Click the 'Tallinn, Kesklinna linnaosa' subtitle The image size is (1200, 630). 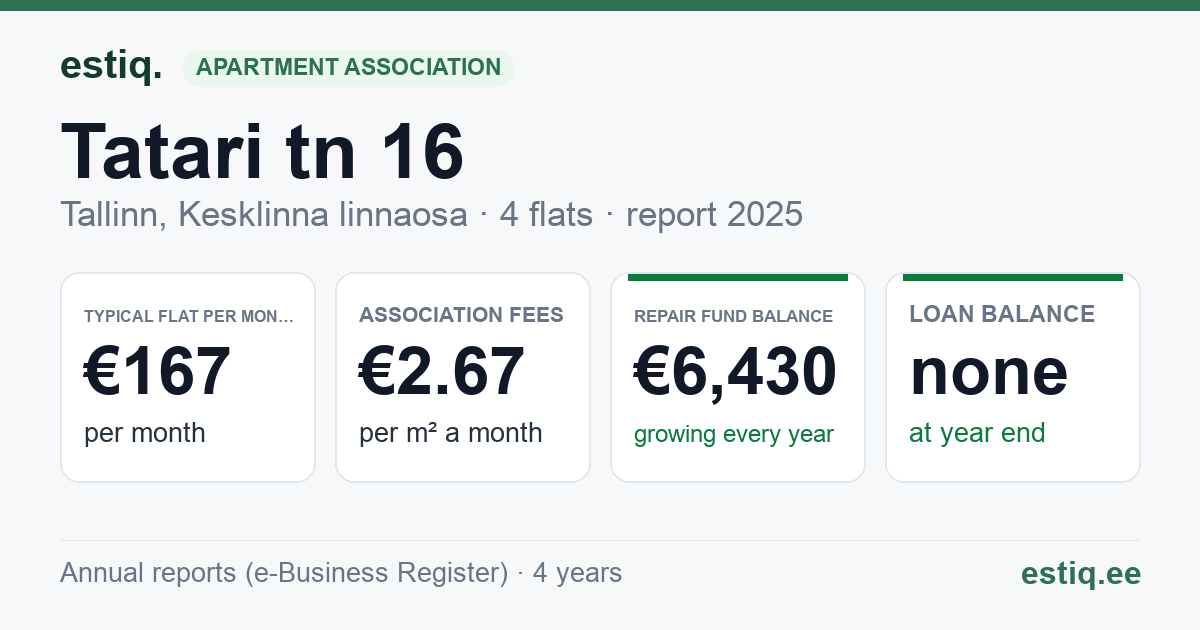click(264, 214)
